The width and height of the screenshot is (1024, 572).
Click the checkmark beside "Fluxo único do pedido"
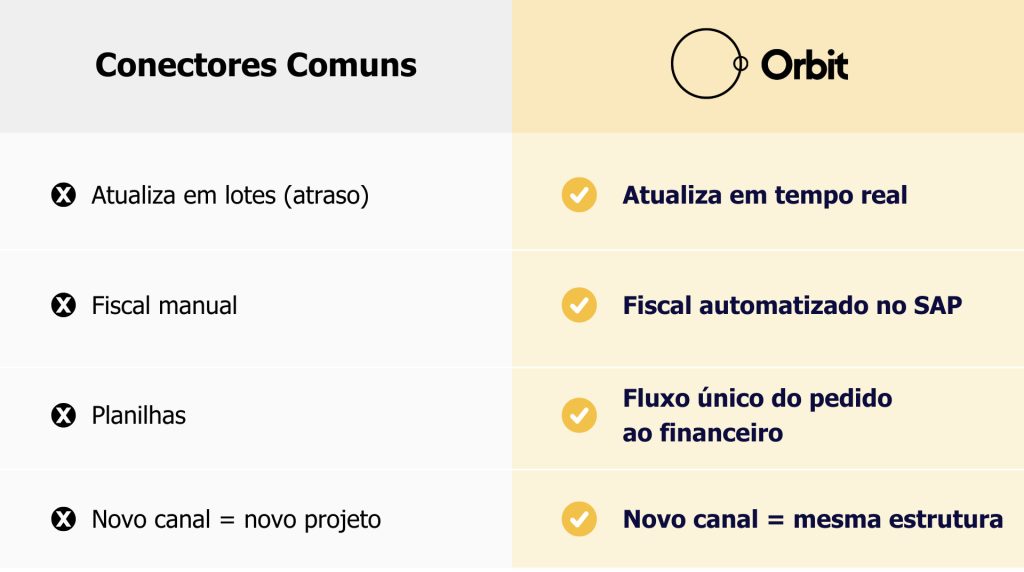pos(579,415)
